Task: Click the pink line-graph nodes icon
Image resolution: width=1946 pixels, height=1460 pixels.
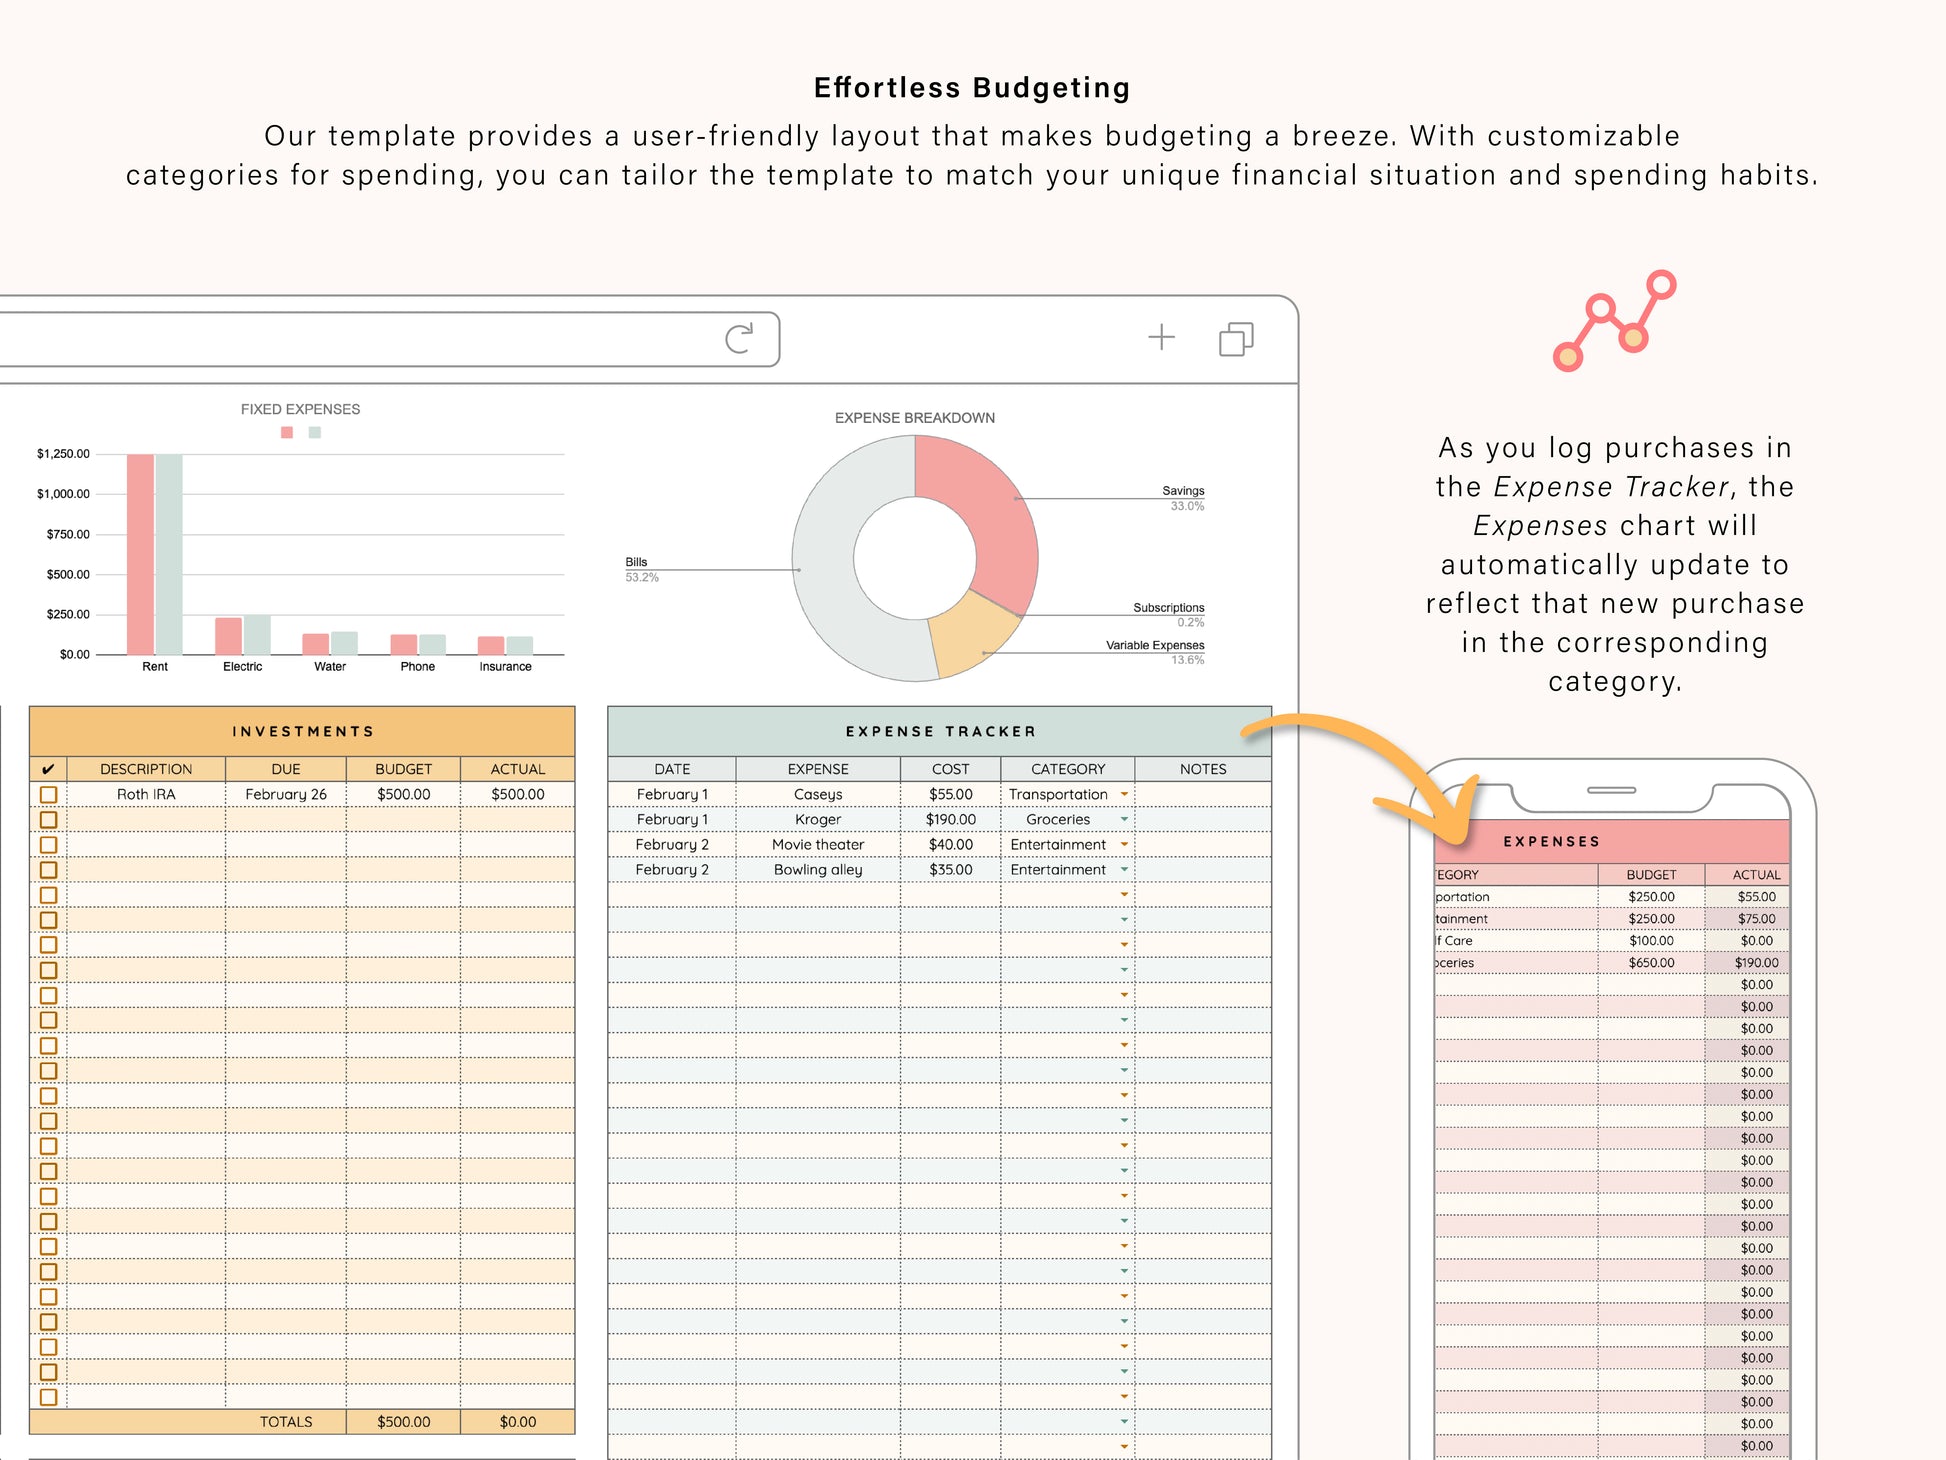Action: 1614,321
